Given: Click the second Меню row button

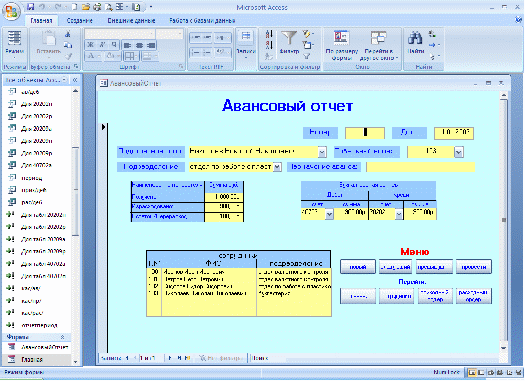Looking at the screenshot, I should point(395,267).
